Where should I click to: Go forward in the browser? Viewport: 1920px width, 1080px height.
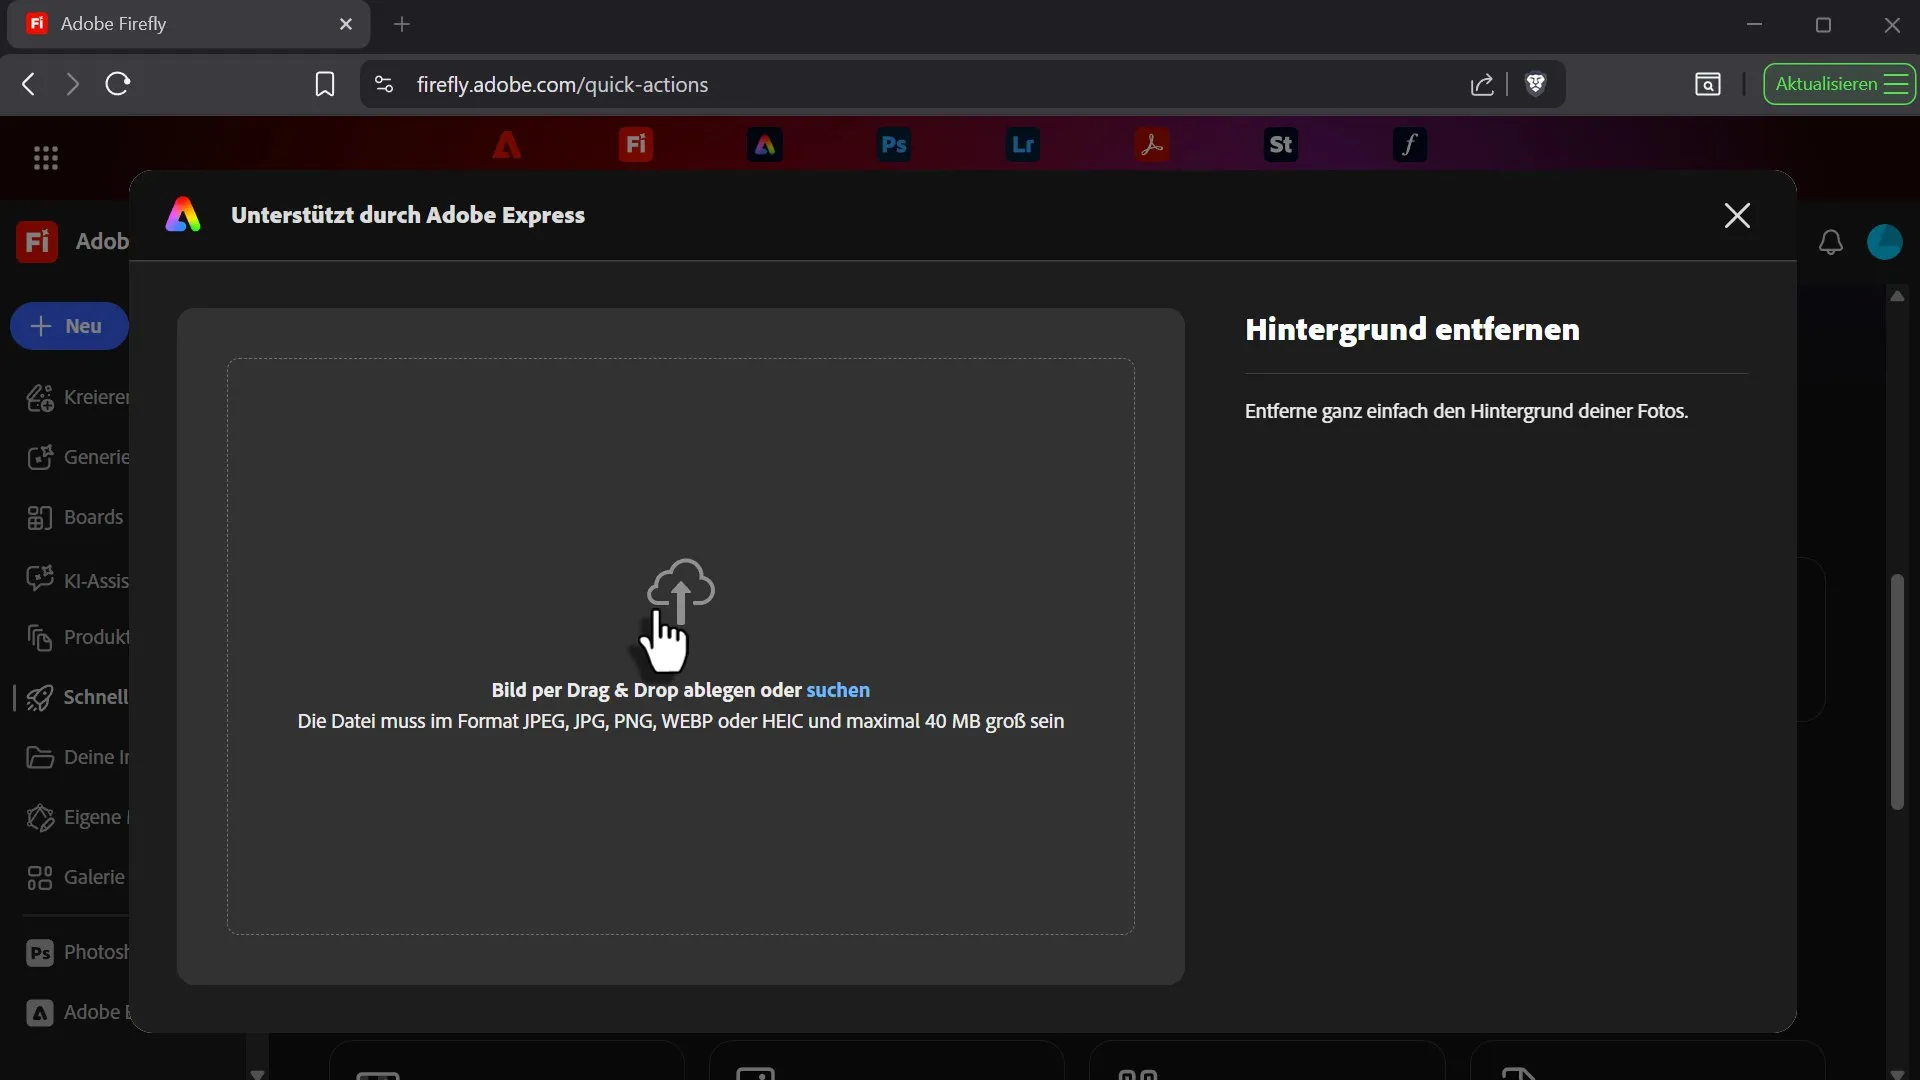72,84
